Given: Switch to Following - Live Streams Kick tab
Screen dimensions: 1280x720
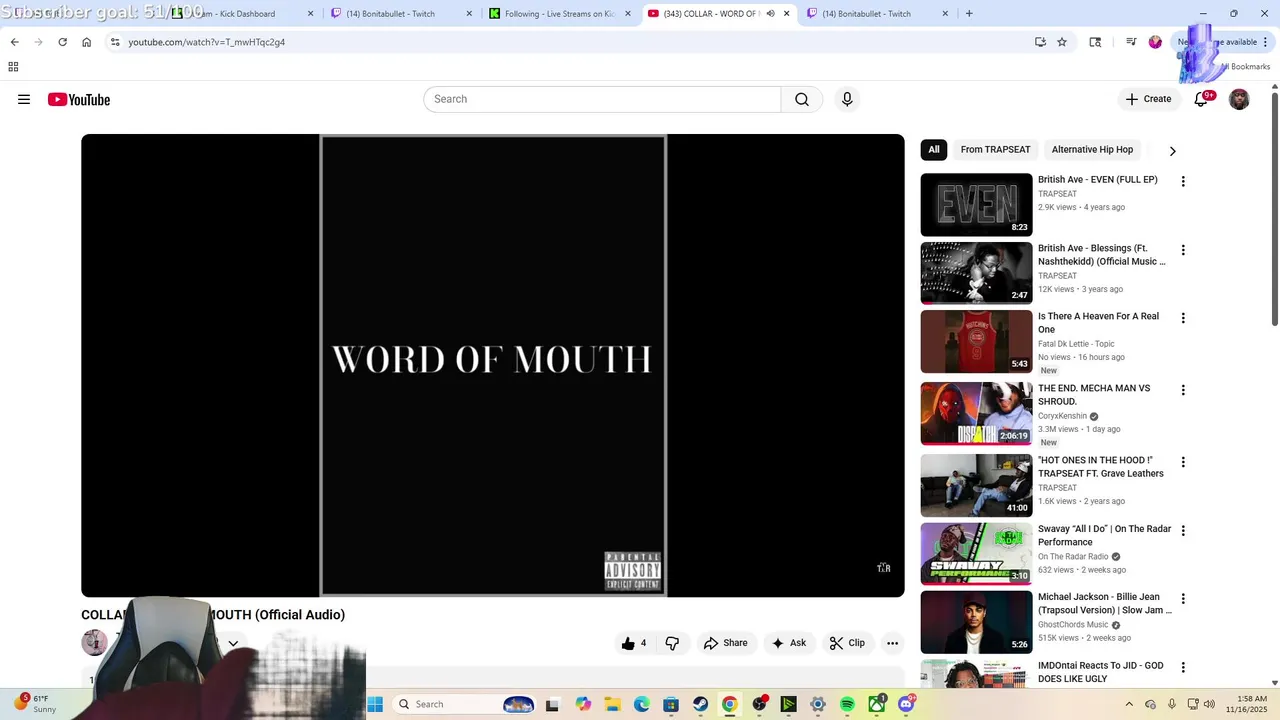Looking at the screenshot, I should click(559, 14).
